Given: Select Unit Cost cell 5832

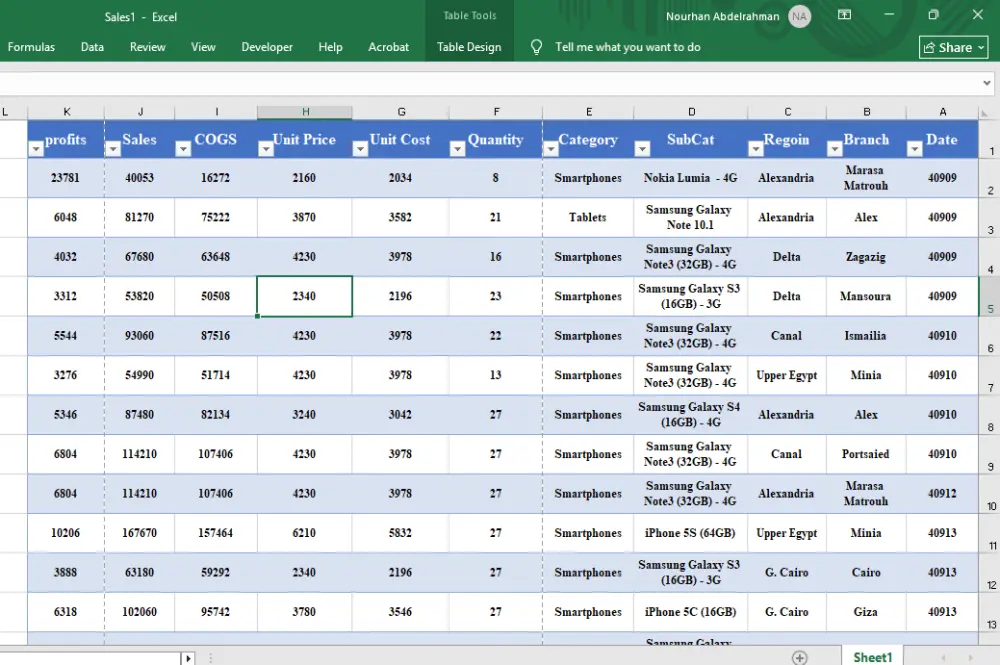Looking at the screenshot, I should 401,533.
